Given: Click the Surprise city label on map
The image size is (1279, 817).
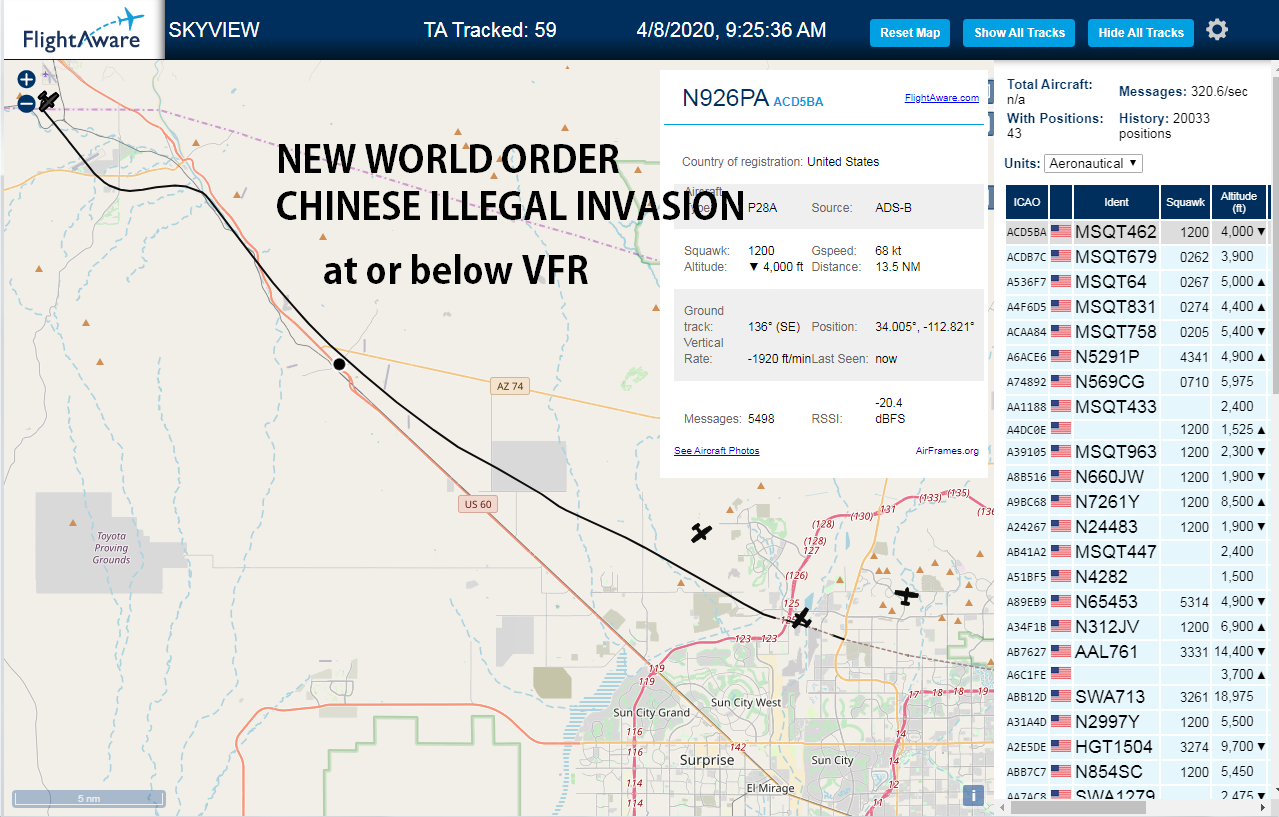Looking at the screenshot, I should point(707,760).
